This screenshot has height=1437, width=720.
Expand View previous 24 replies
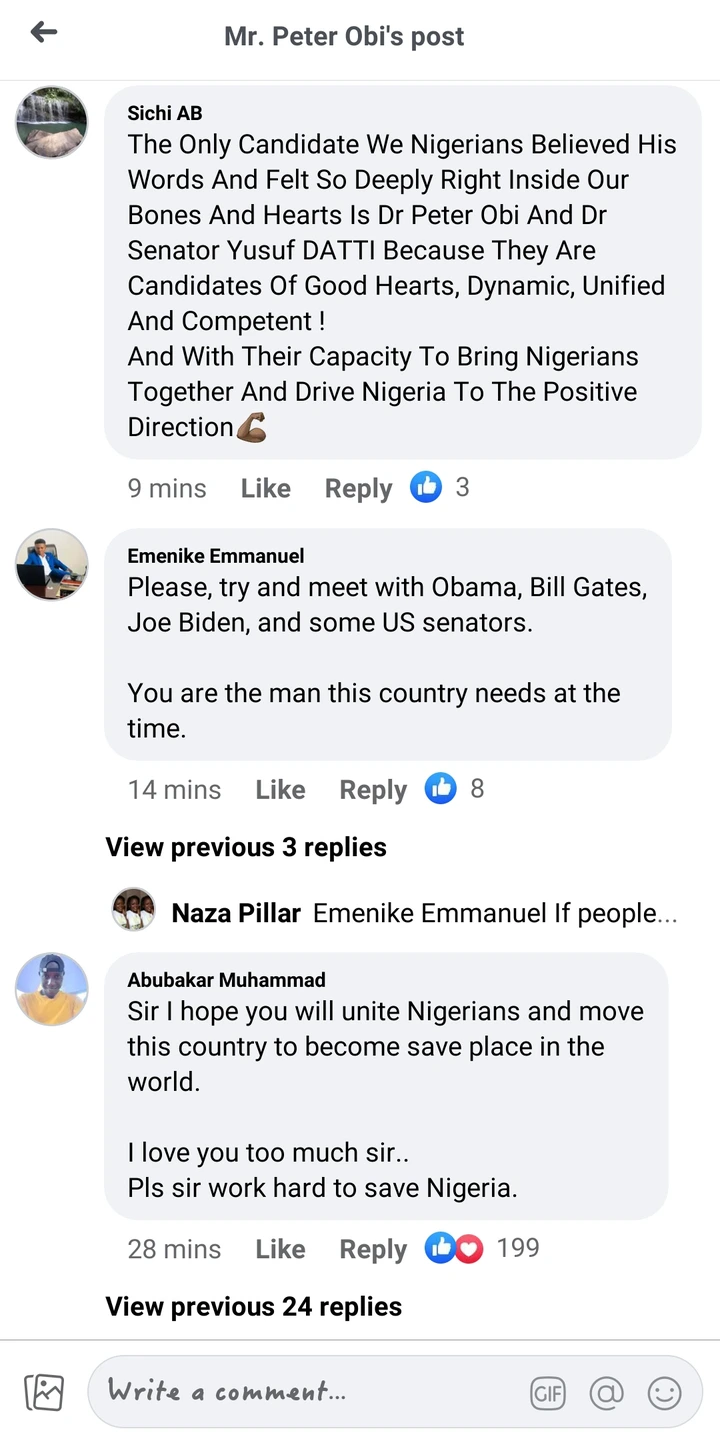click(254, 1306)
